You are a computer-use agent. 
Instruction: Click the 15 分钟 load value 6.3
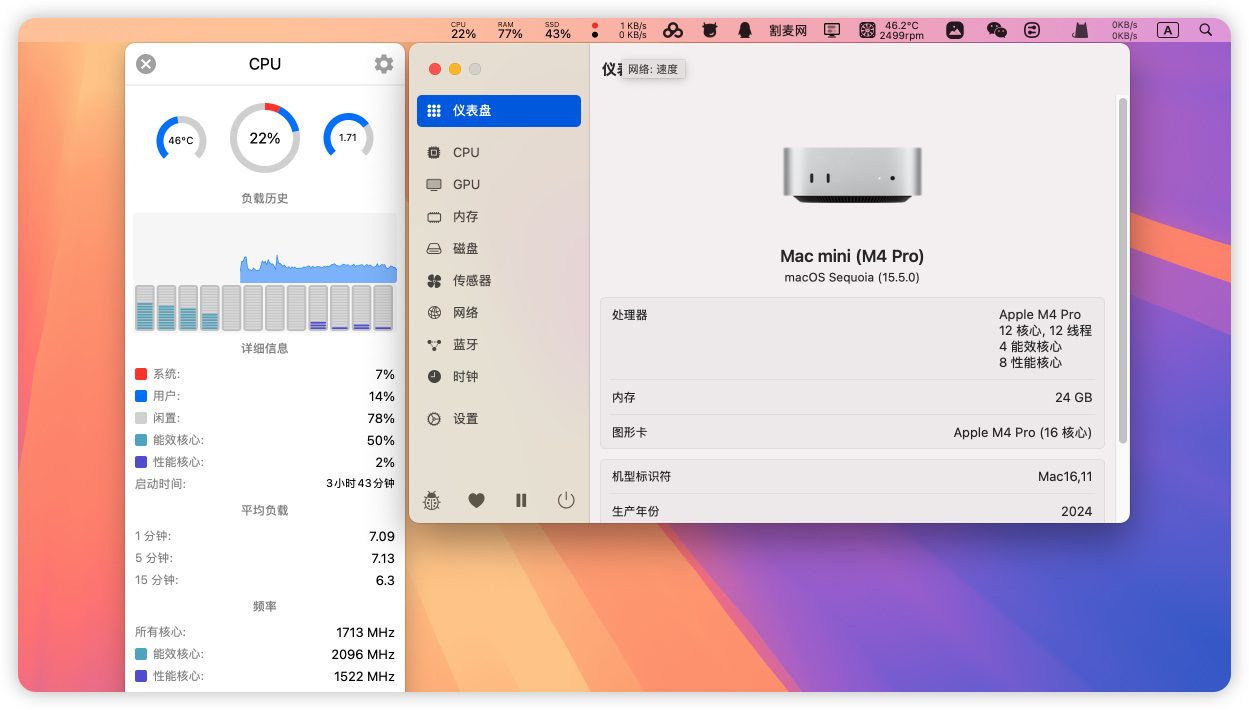point(385,581)
